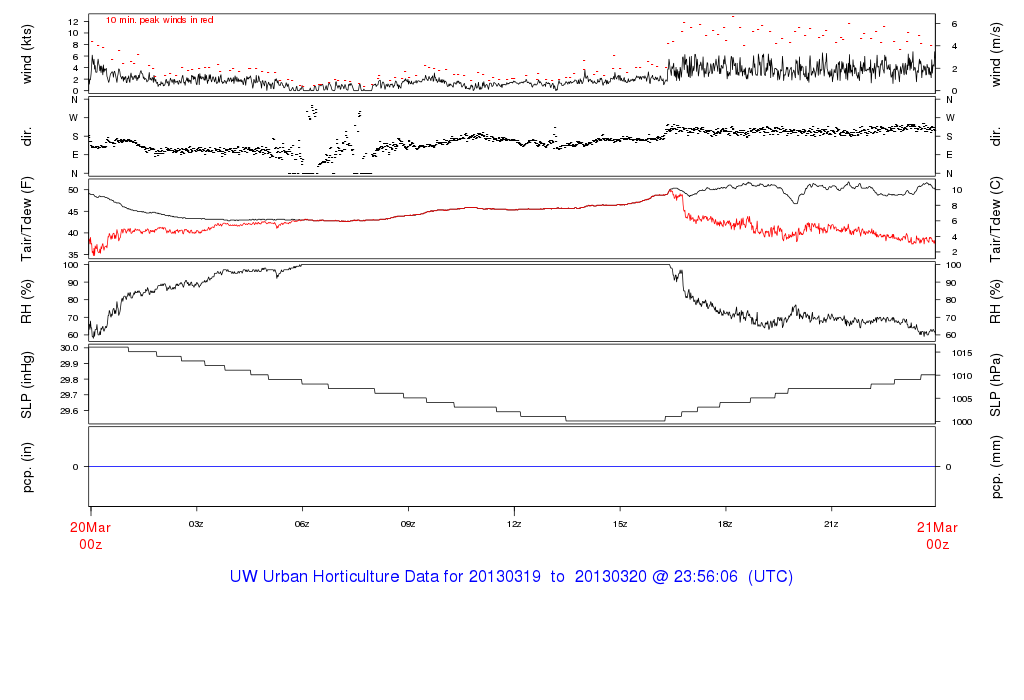Click the 'W' direction tick on left axis
The height and width of the screenshot is (700, 1024).
pos(74,118)
